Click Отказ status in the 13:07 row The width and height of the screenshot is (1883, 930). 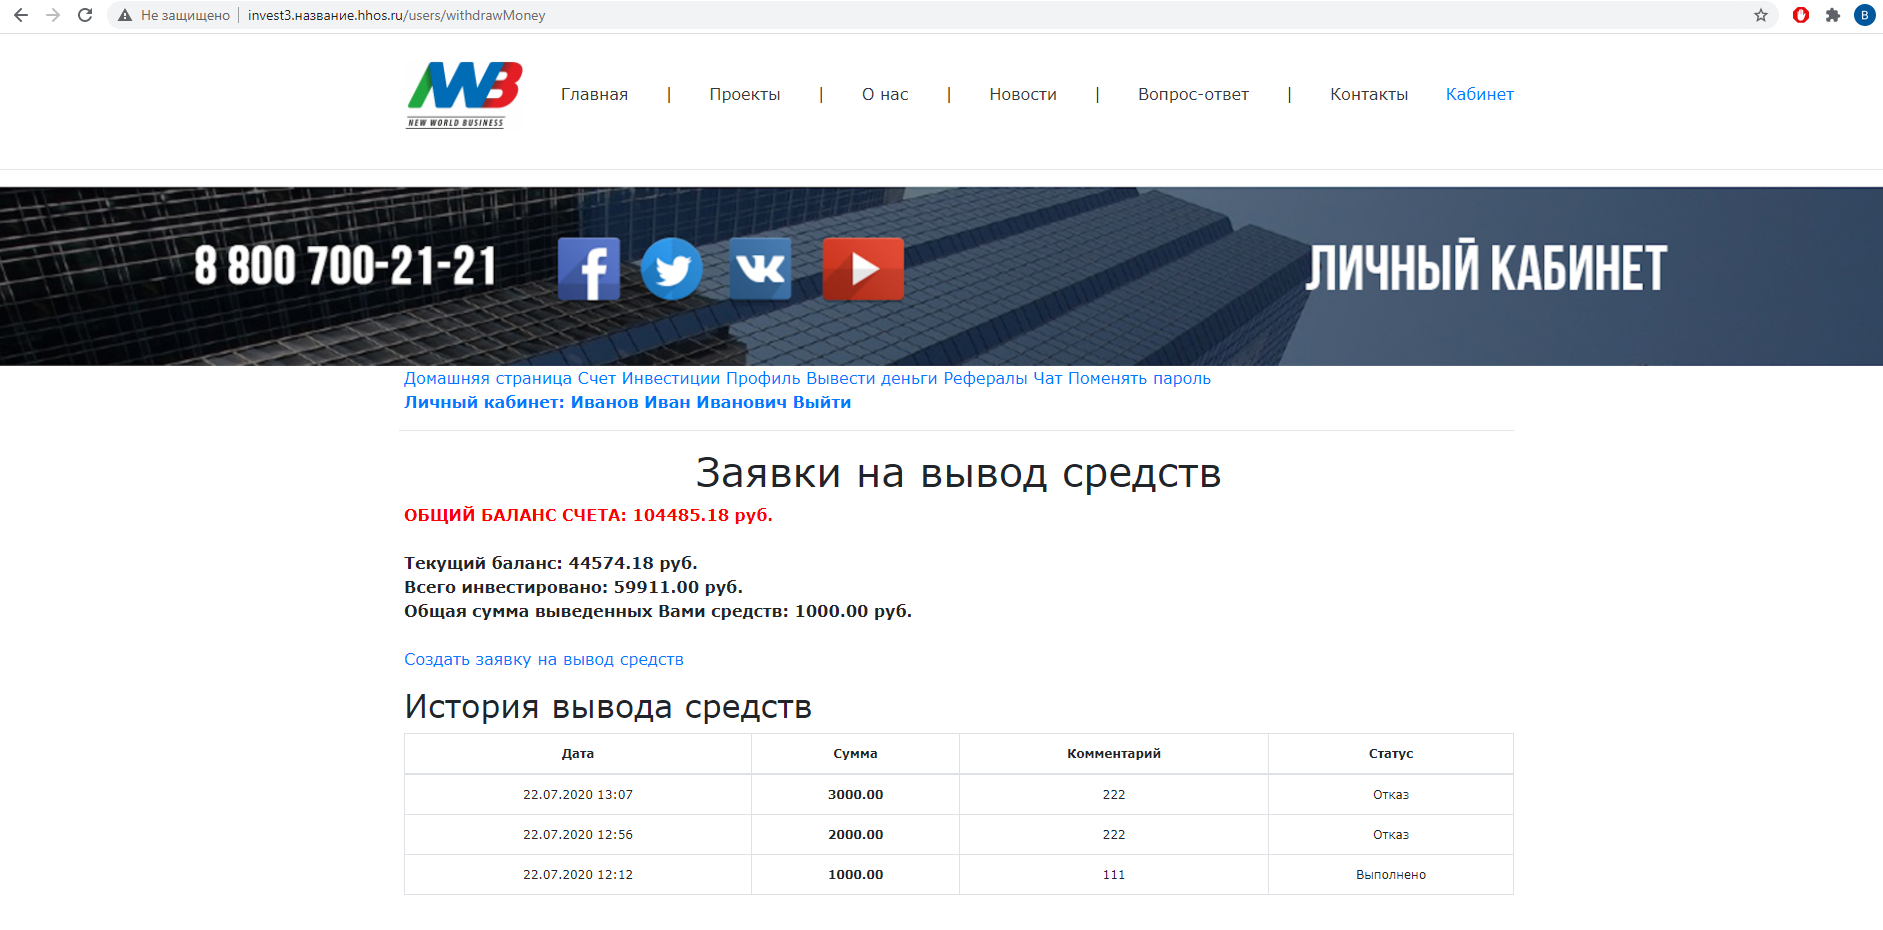click(1391, 795)
